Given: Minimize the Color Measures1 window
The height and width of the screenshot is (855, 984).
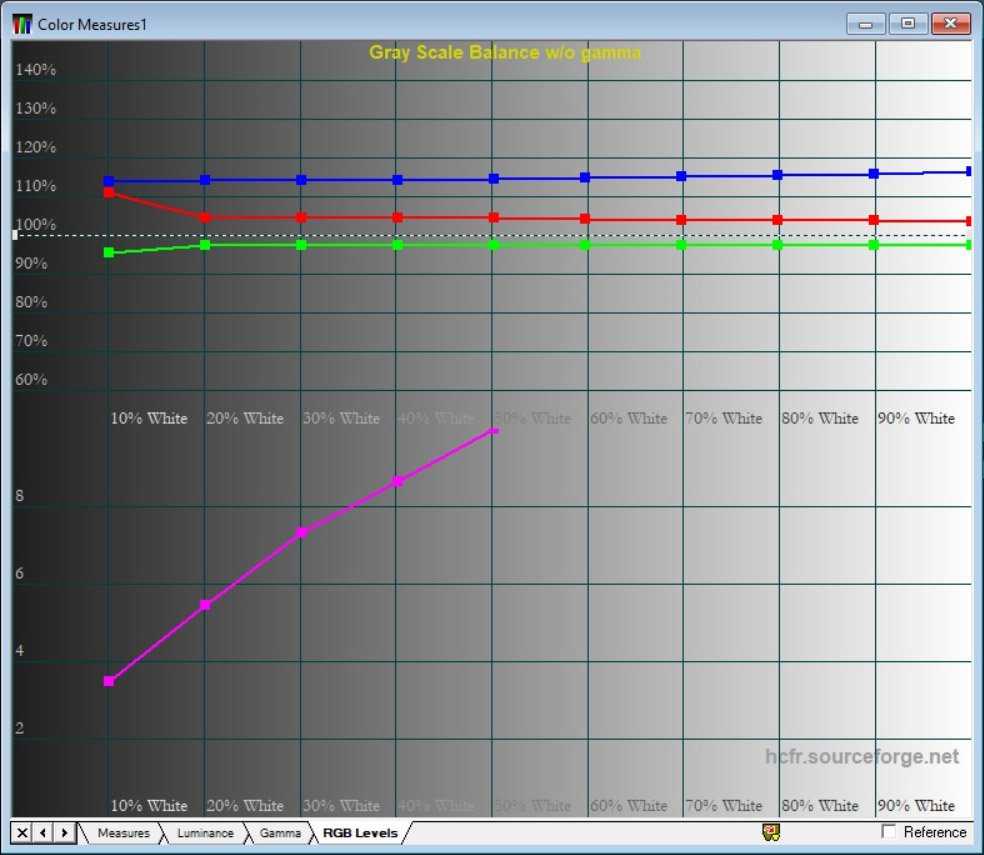Looking at the screenshot, I should pos(866,23).
